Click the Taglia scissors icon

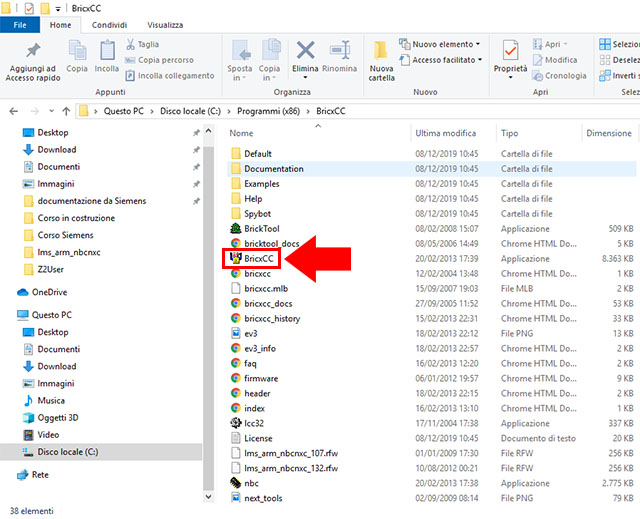click(x=130, y=45)
